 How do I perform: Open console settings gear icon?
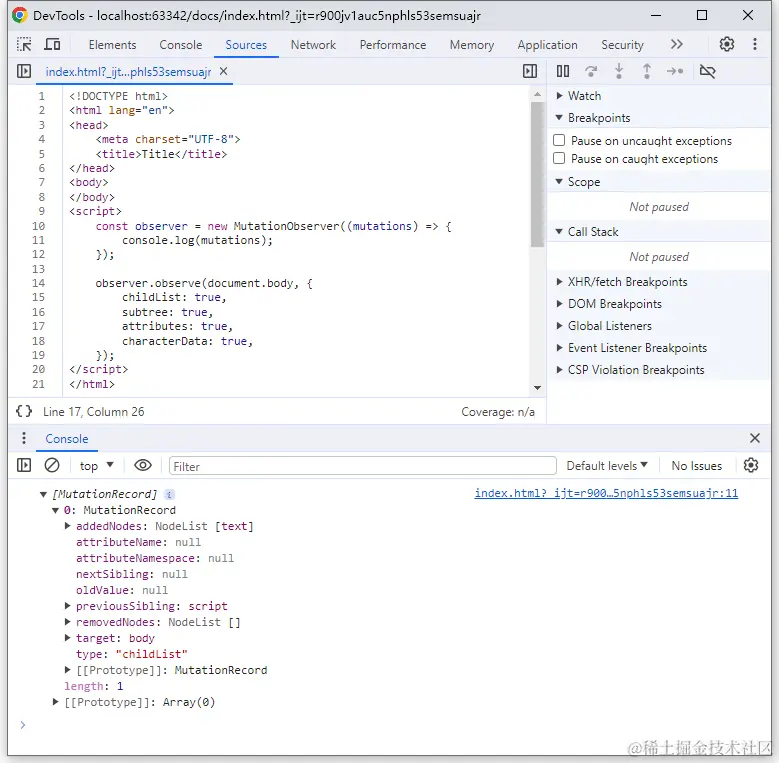751,465
